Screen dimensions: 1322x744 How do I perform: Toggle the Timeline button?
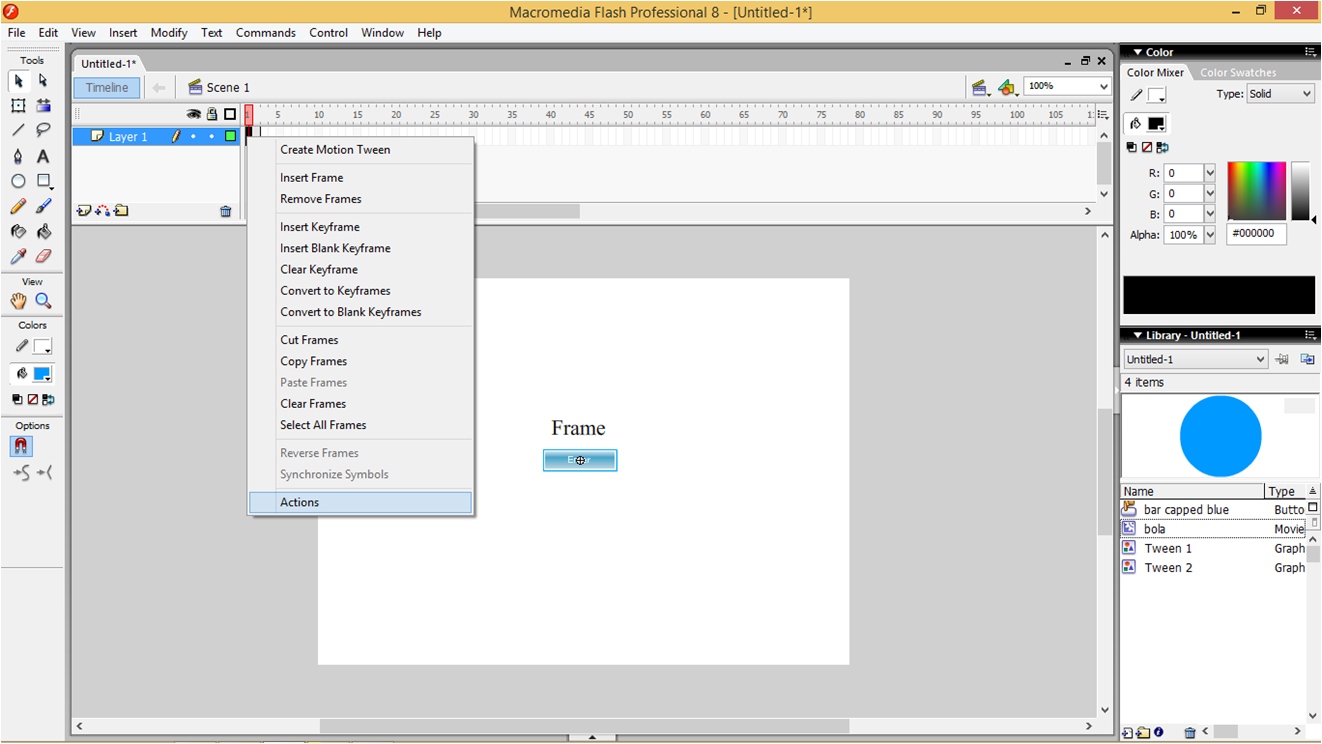107,87
